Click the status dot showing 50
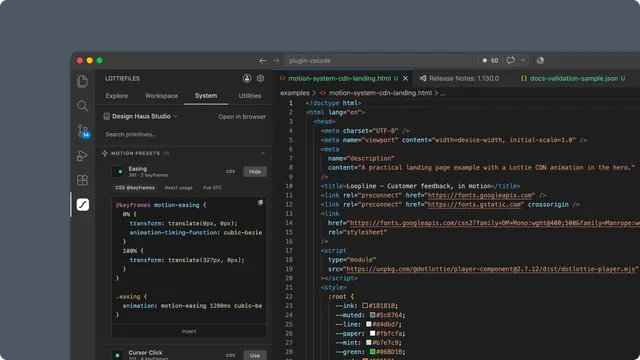Screen dimensions: 640x360 484,60
